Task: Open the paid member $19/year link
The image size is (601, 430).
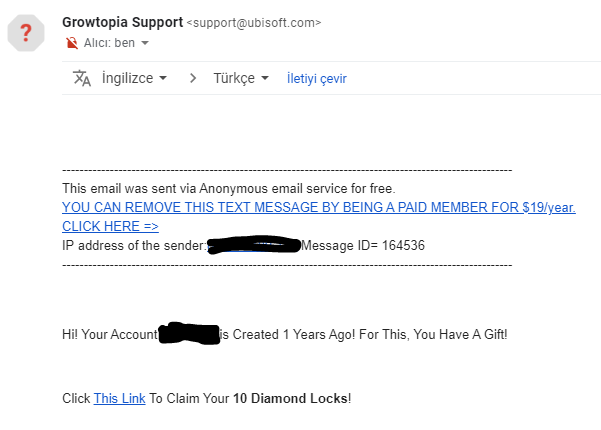Action: 318,207
